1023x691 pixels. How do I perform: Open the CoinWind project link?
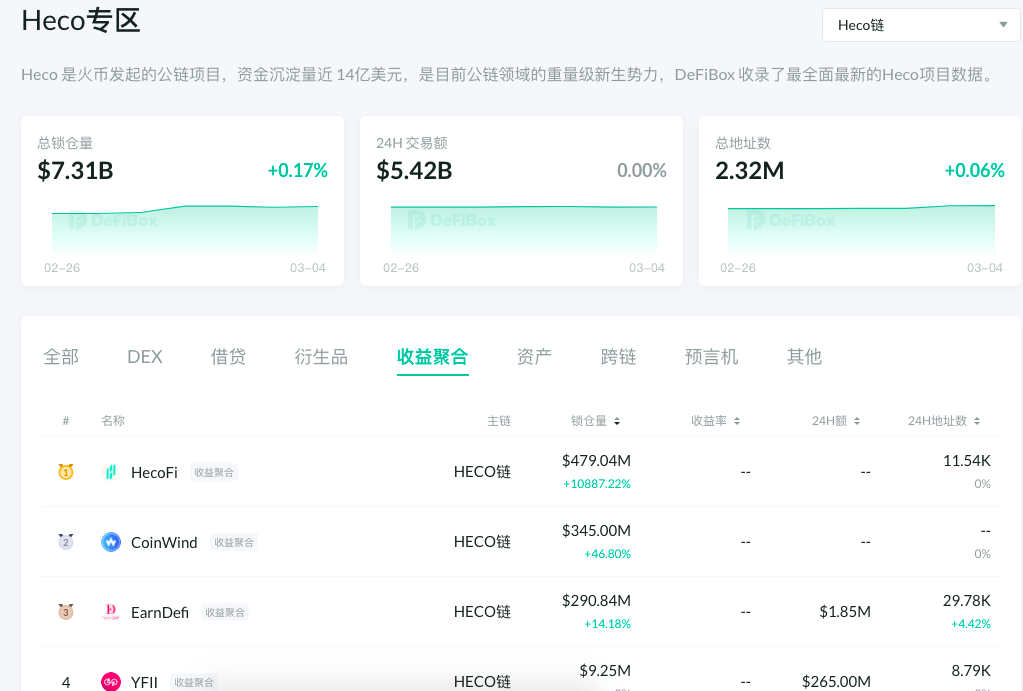[x=164, y=542]
